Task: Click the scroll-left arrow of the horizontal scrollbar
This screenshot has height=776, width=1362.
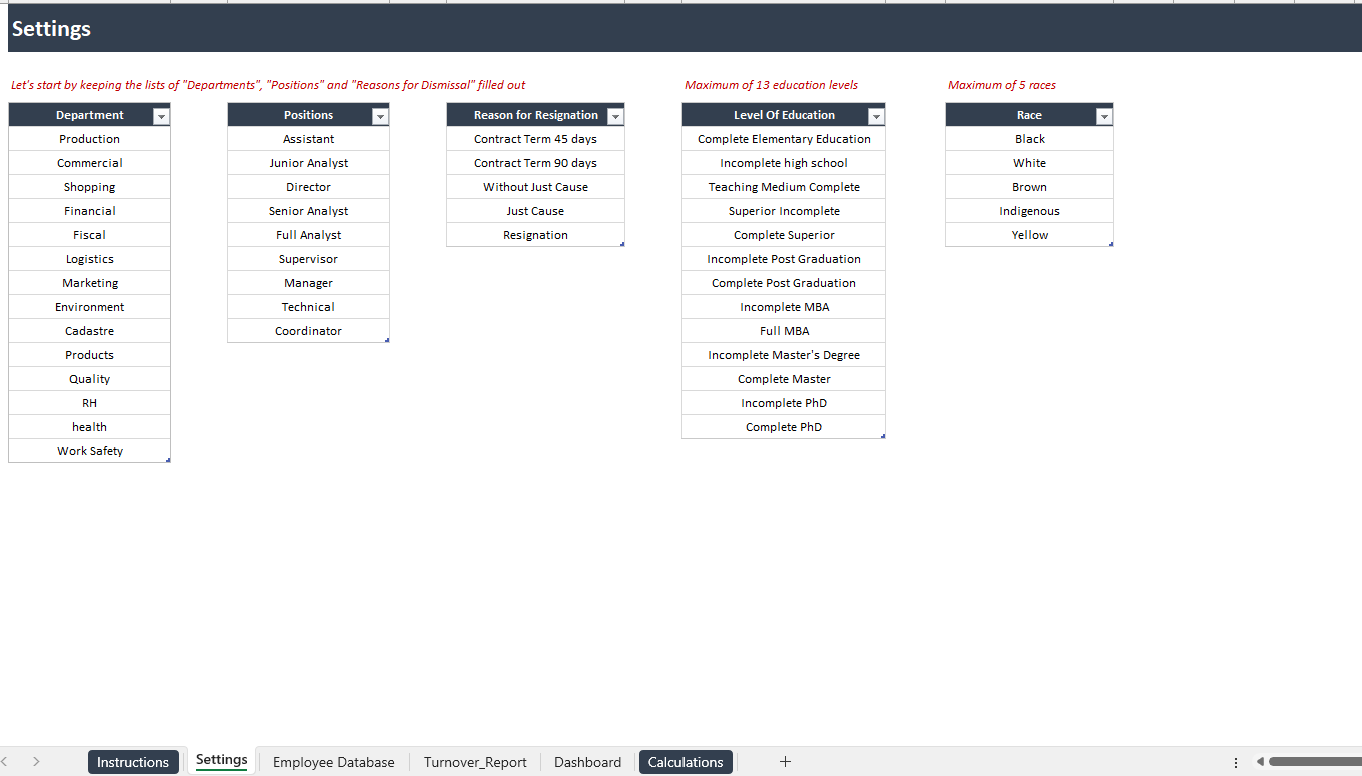Action: coord(1262,761)
